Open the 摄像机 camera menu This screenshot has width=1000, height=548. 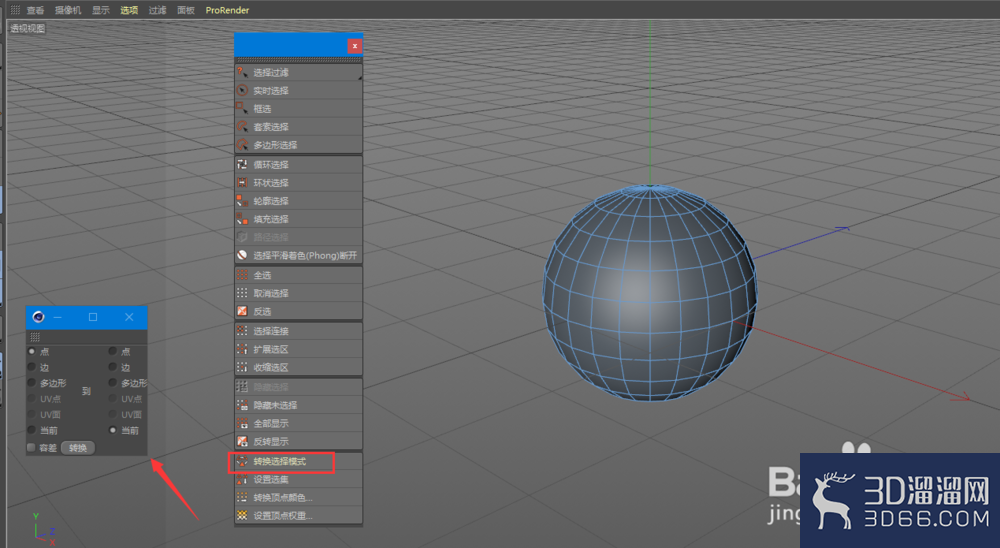coord(68,10)
